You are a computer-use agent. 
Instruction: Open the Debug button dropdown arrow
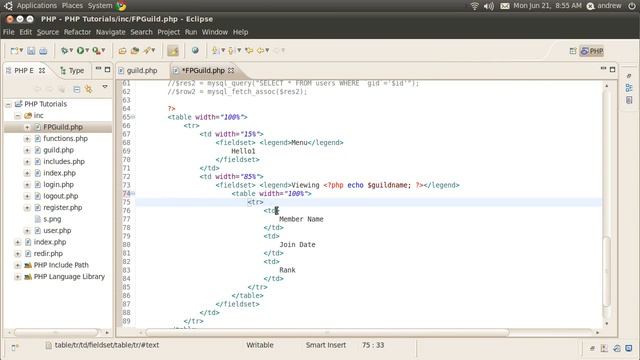coord(71,51)
